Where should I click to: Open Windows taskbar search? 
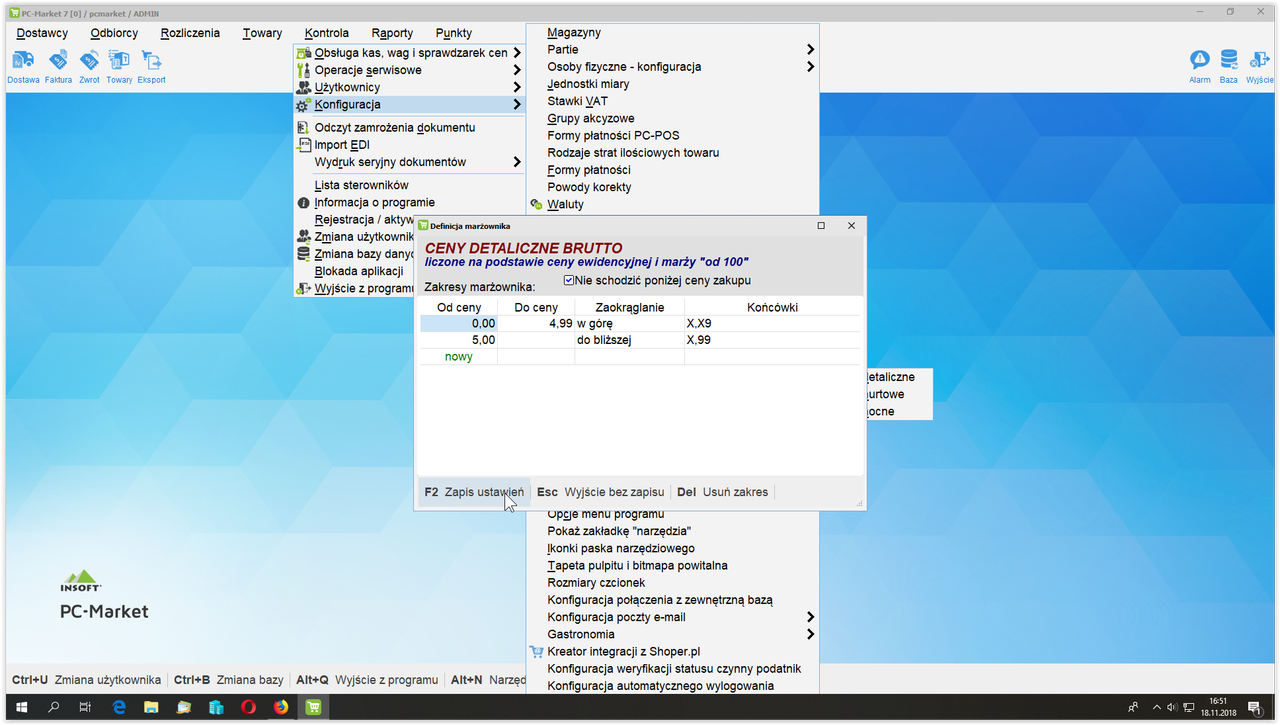54,707
